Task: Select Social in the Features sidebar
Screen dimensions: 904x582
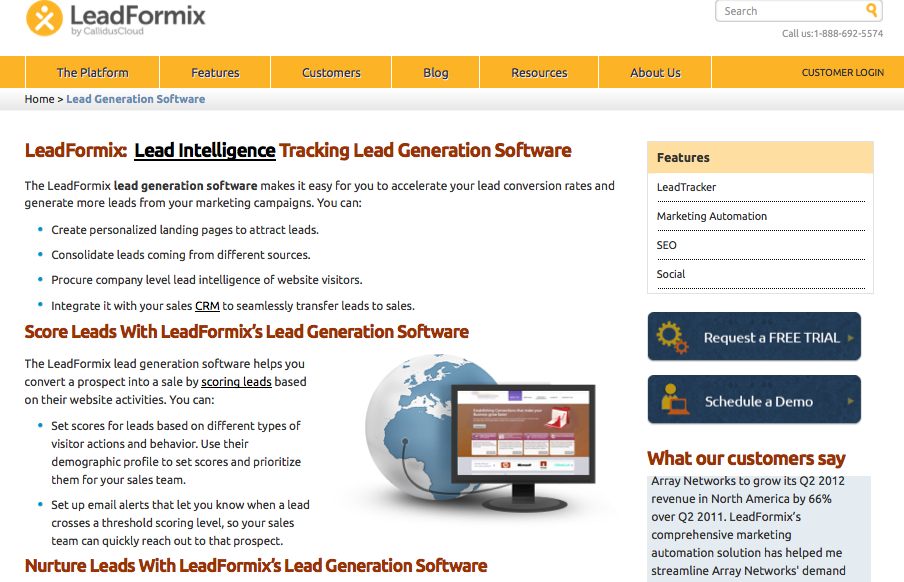Action: click(671, 275)
